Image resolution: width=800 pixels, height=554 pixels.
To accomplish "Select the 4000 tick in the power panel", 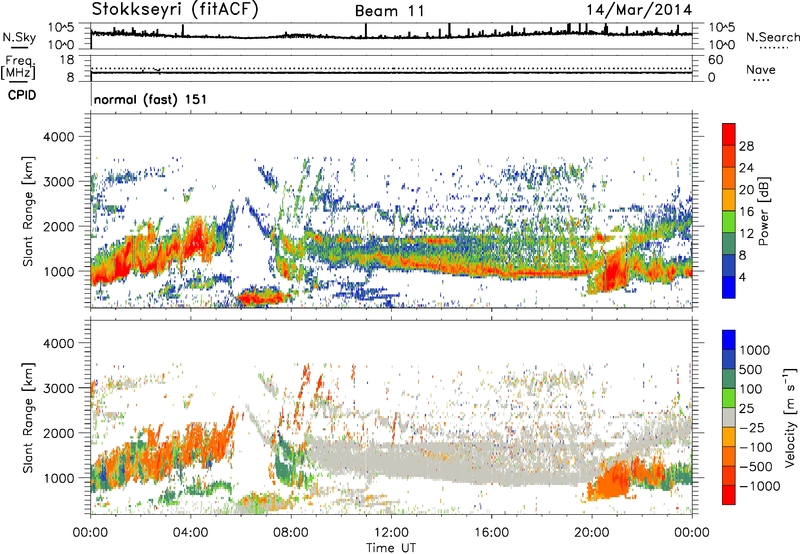I will [x=58, y=137].
